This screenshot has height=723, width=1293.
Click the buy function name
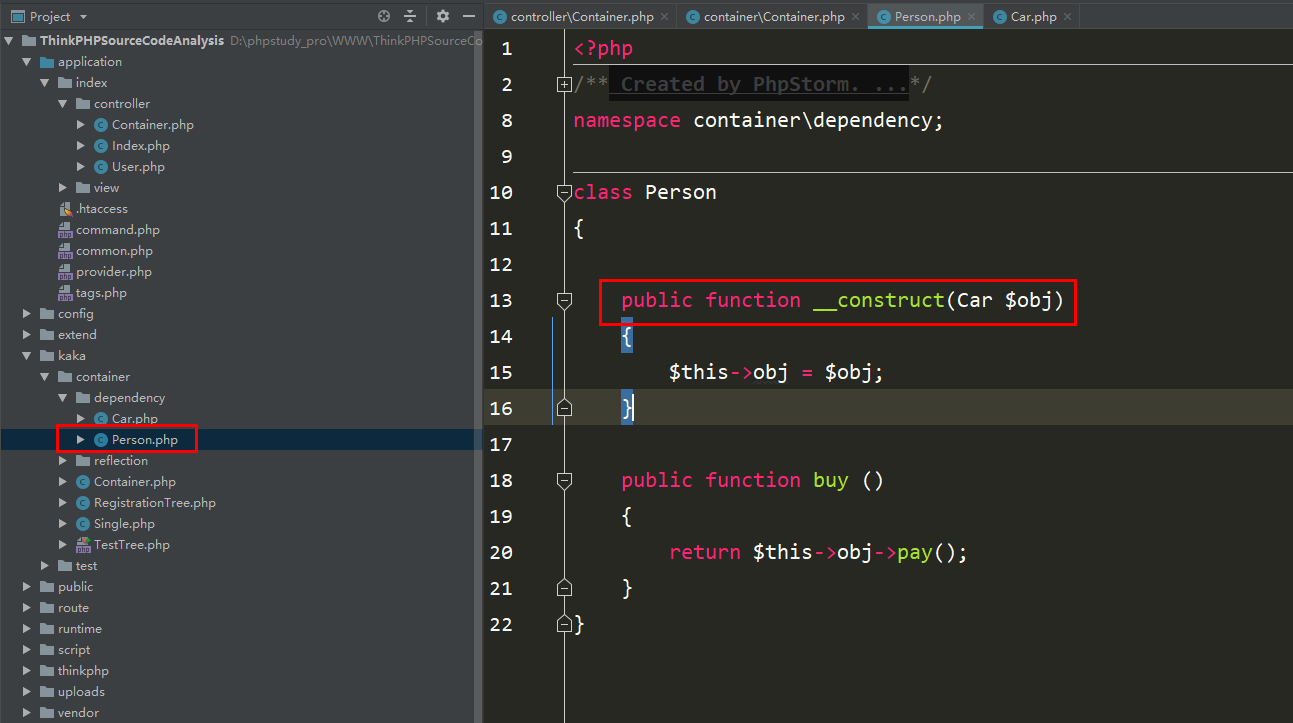click(831, 480)
